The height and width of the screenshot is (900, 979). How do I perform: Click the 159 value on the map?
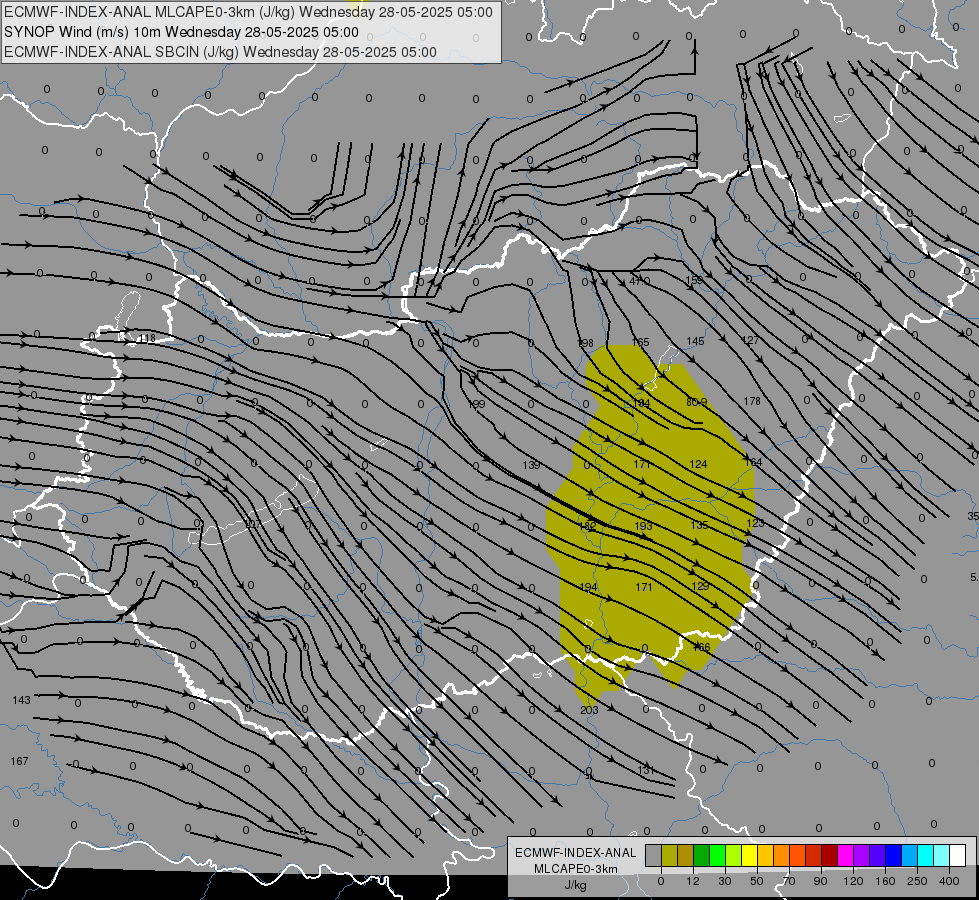pyautogui.click(x=694, y=280)
